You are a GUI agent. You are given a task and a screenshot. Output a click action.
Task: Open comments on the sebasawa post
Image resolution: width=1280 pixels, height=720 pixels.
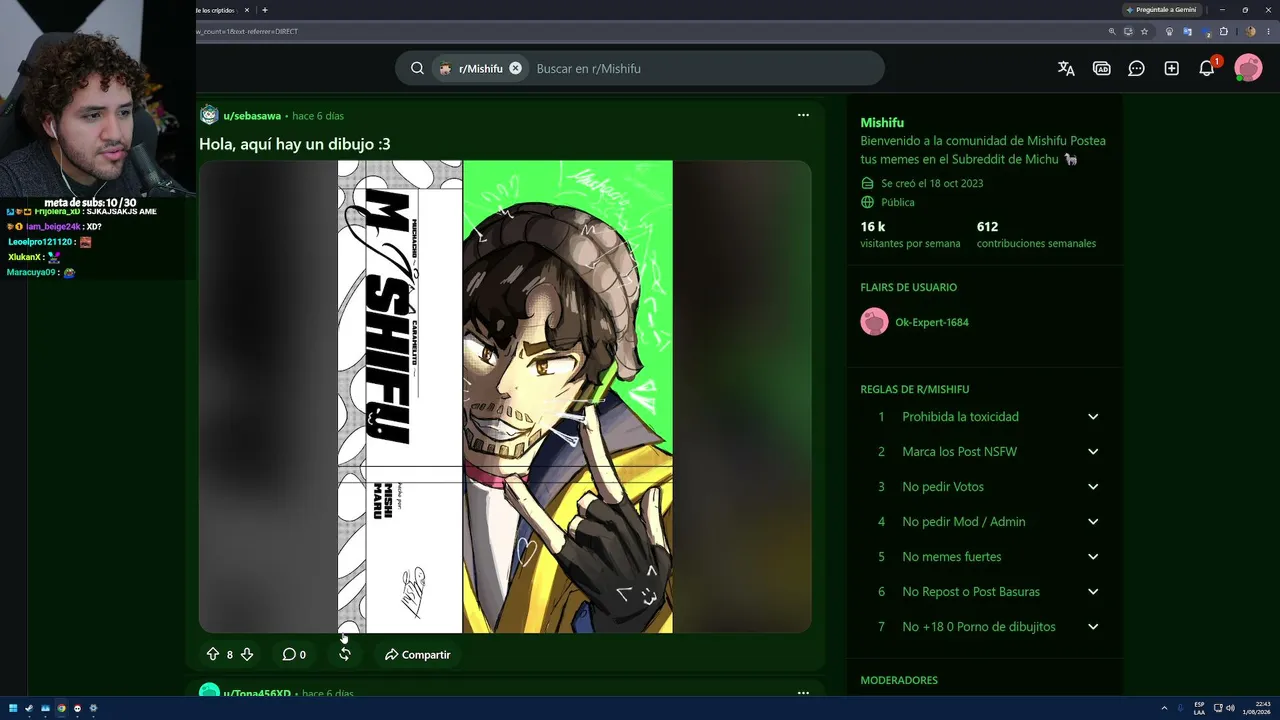294,654
